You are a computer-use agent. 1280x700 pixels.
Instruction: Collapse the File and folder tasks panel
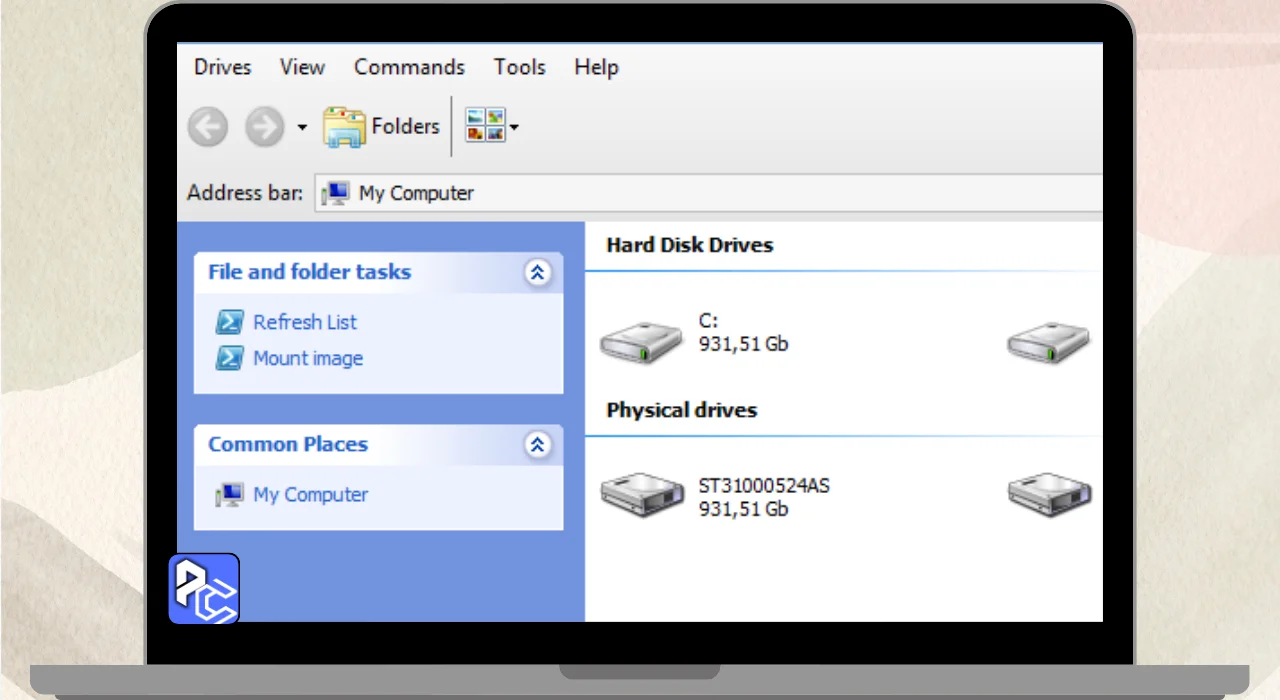point(538,272)
